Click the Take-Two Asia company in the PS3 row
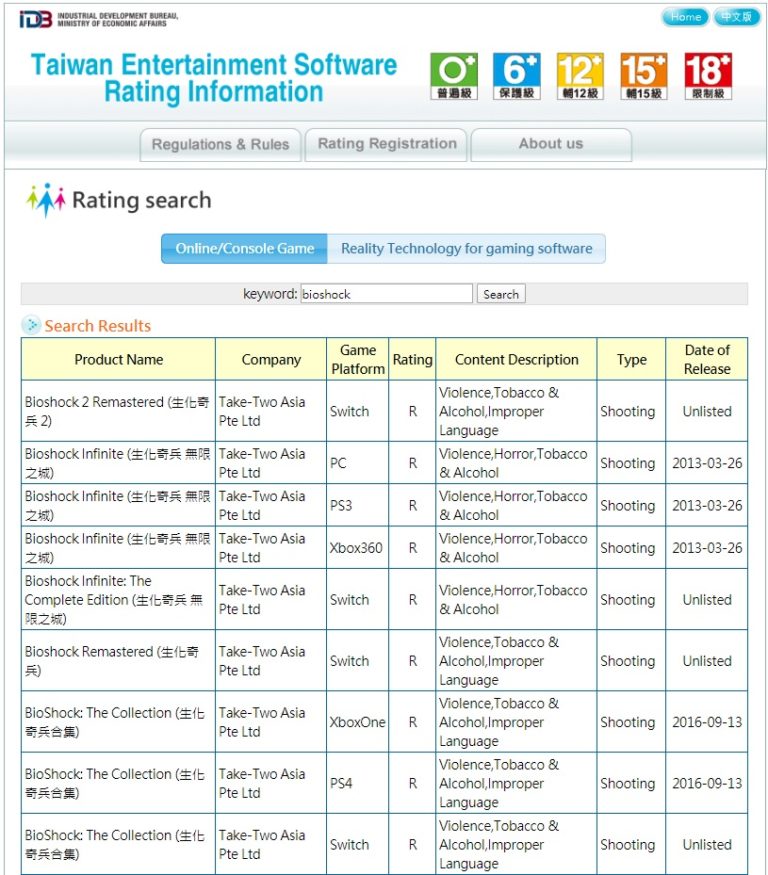This screenshot has height=875, width=768. click(262, 506)
